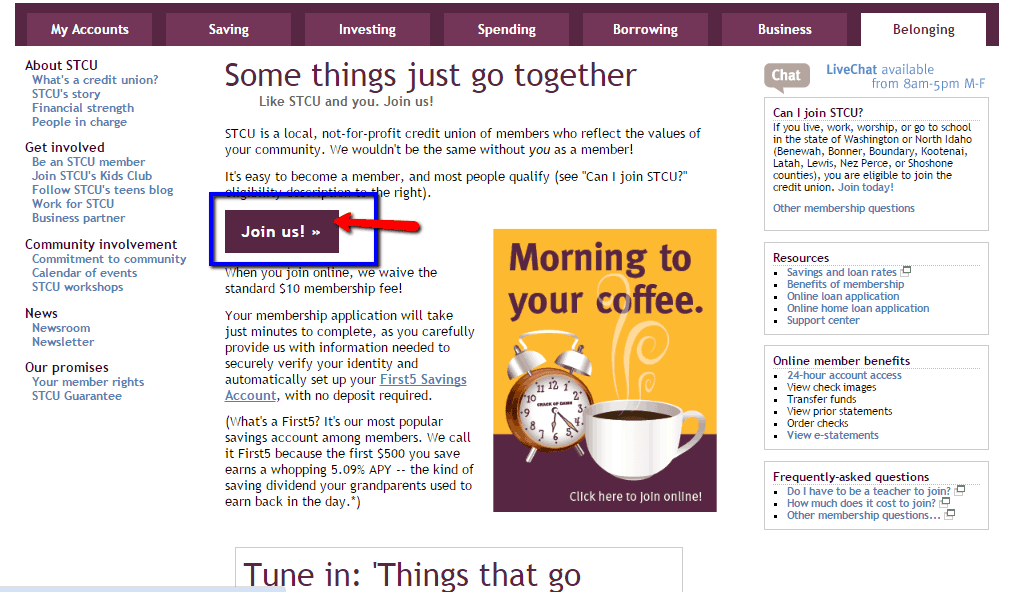Open the Investing tab

[x=367, y=29]
